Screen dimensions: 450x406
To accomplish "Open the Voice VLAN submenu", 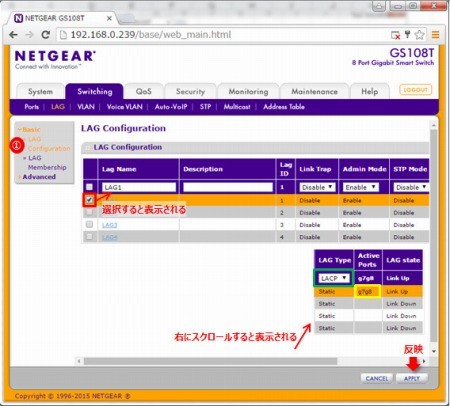I will (124, 107).
